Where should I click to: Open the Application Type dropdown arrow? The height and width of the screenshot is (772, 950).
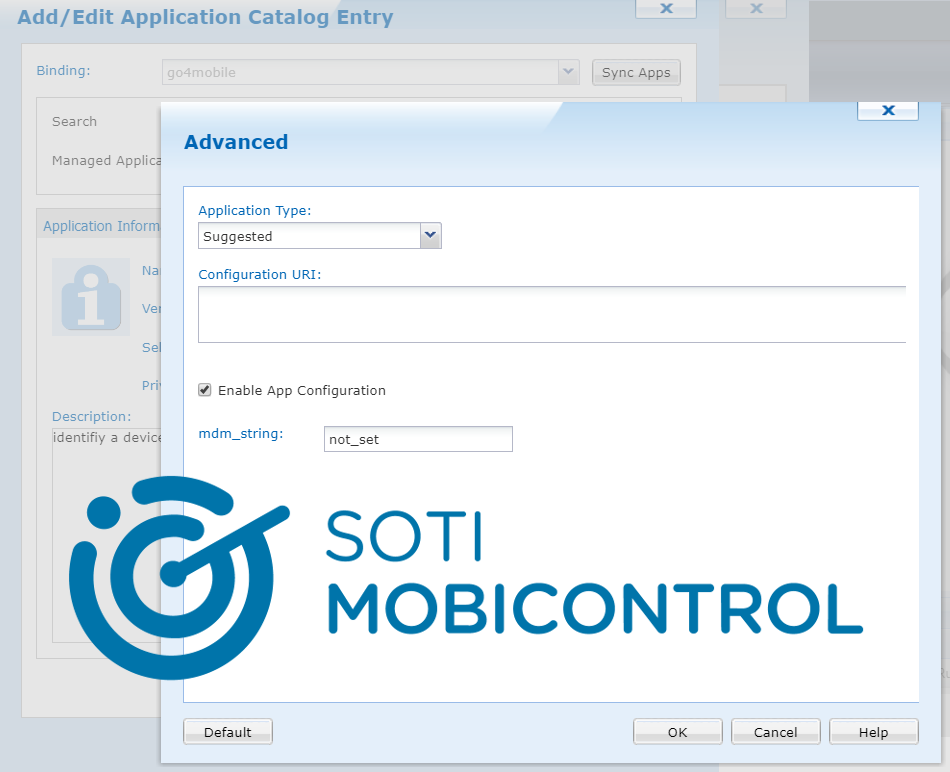pos(430,236)
